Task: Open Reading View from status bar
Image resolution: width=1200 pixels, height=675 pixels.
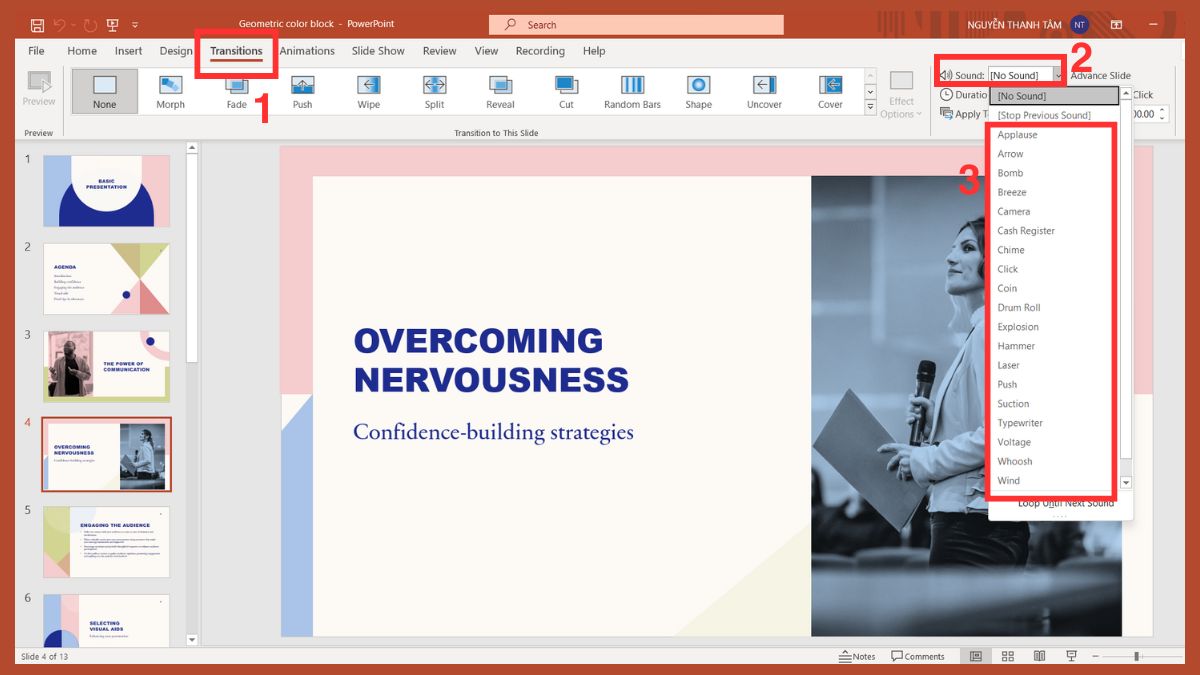Action: (1039, 656)
